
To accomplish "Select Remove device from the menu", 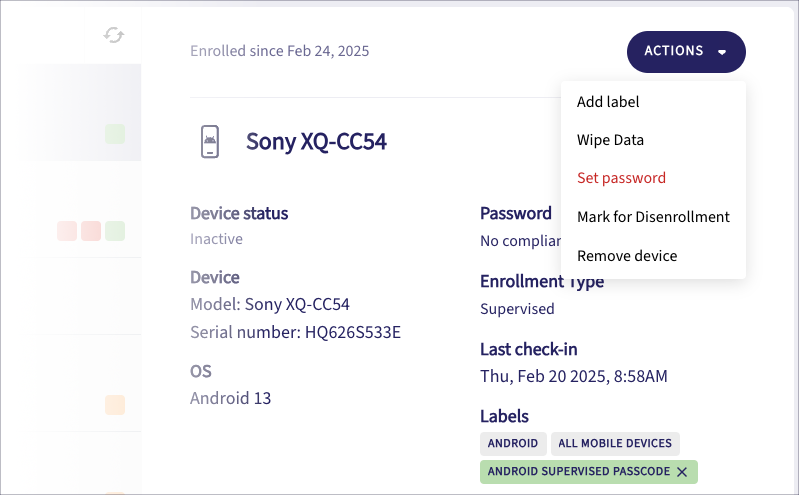I will pos(627,256).
